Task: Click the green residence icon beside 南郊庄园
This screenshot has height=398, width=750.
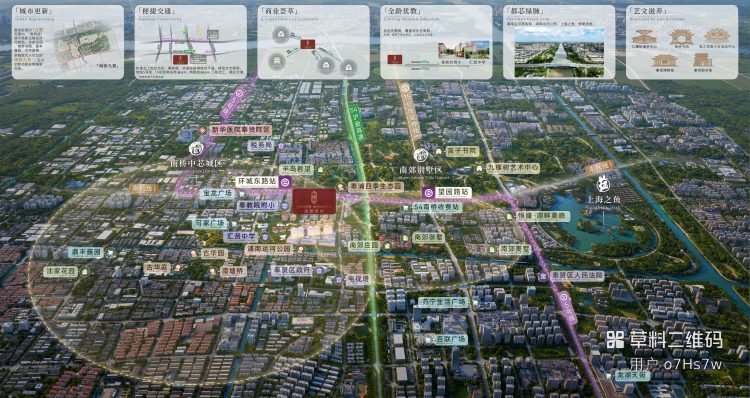Action: 387,246
